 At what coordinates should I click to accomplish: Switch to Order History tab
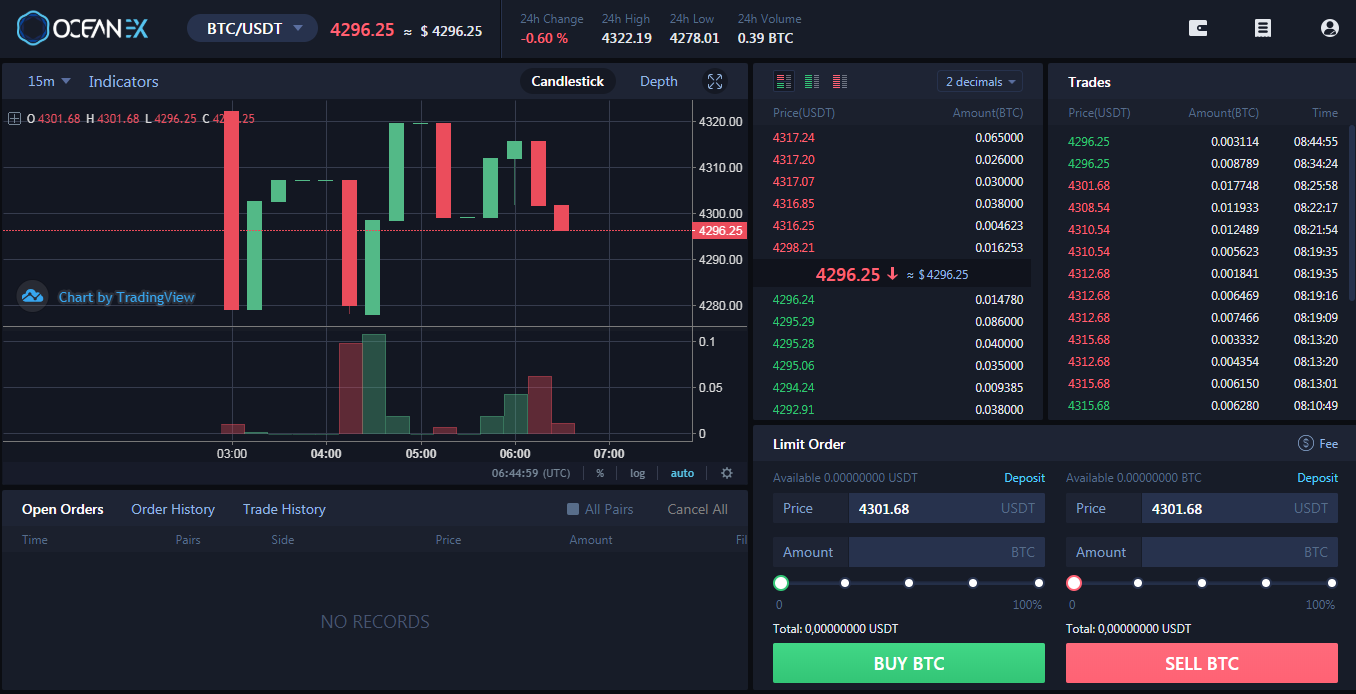pyautogui.click(x=173, y=509)
